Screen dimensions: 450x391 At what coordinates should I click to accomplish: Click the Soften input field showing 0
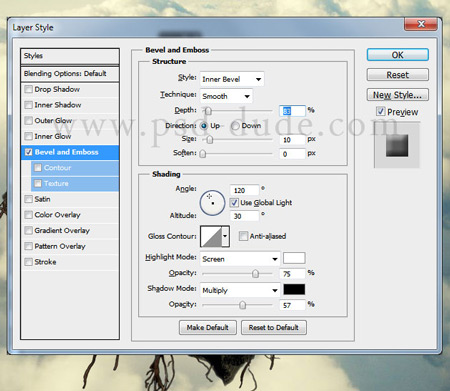(292, 154)
